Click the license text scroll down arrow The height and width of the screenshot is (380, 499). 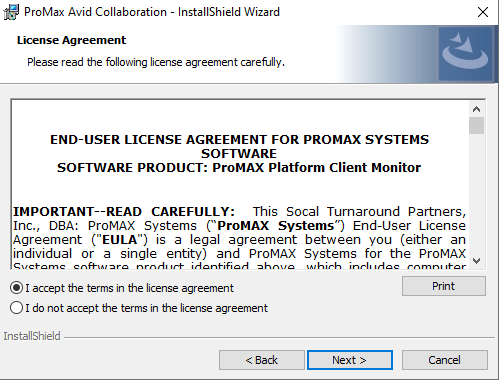[476, 261]
